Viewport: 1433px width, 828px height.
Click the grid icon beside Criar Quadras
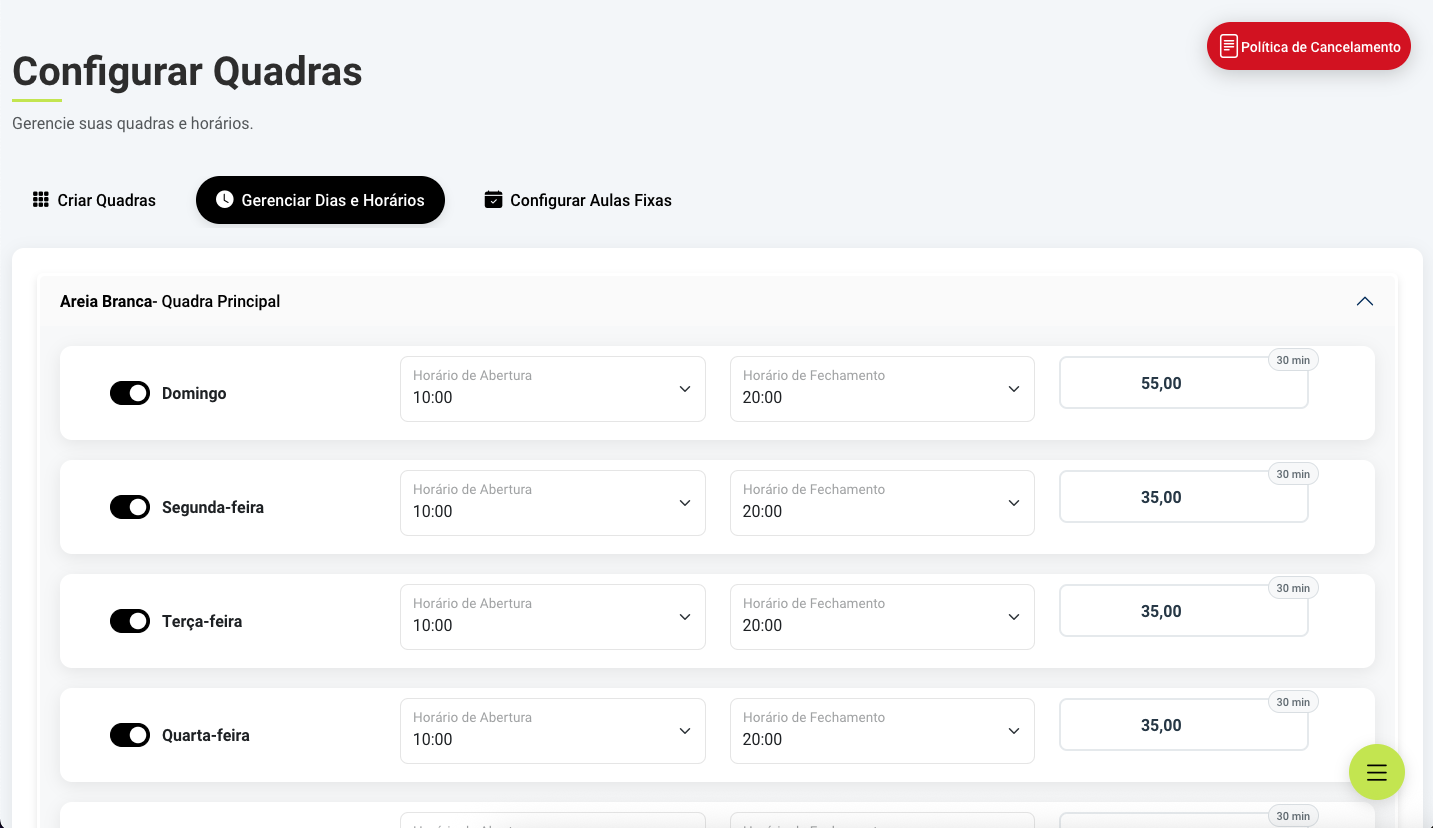point(41,200)
